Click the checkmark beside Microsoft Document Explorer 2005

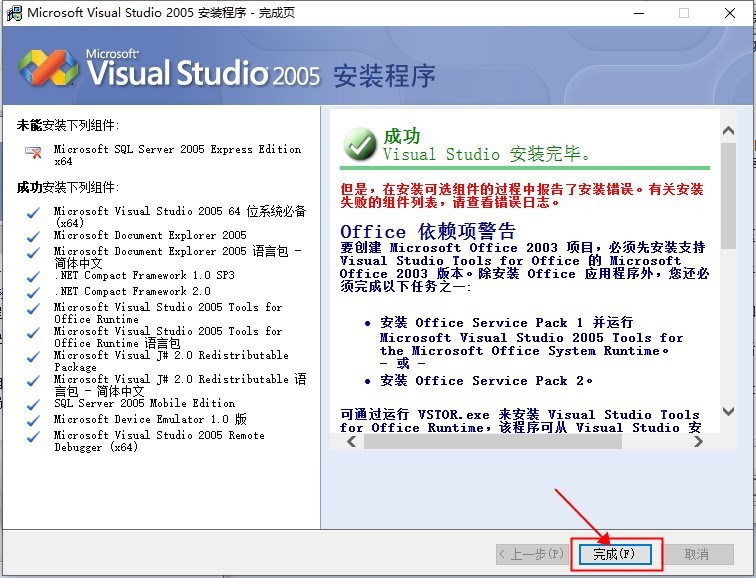(x=34, y=237)
